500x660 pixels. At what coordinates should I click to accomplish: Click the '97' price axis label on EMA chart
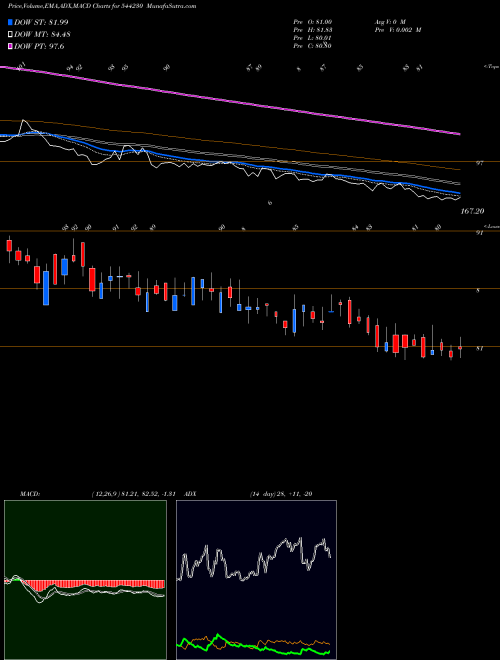coord(479,162)
